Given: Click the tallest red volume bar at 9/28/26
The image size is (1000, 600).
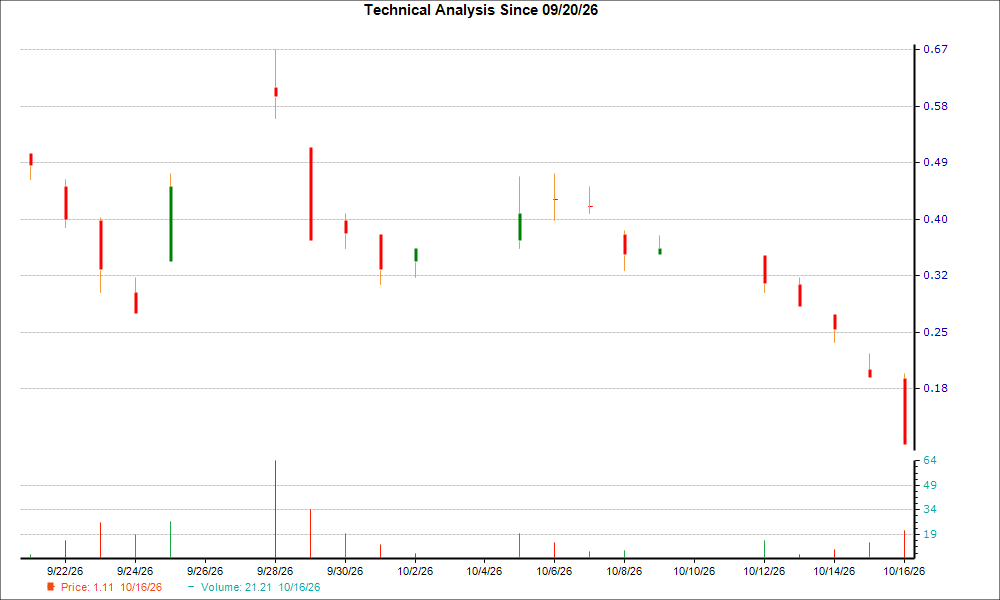Looking at the screenshot, I should pos(276,509).
